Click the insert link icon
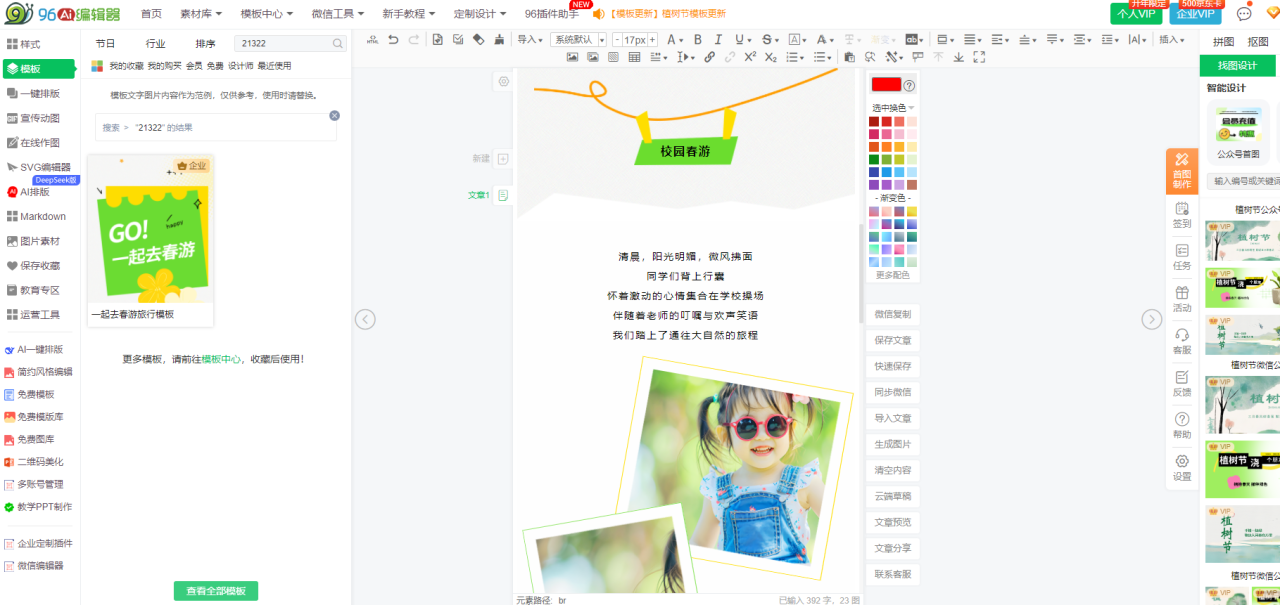The image size is (1280, 605). (709, 57)
